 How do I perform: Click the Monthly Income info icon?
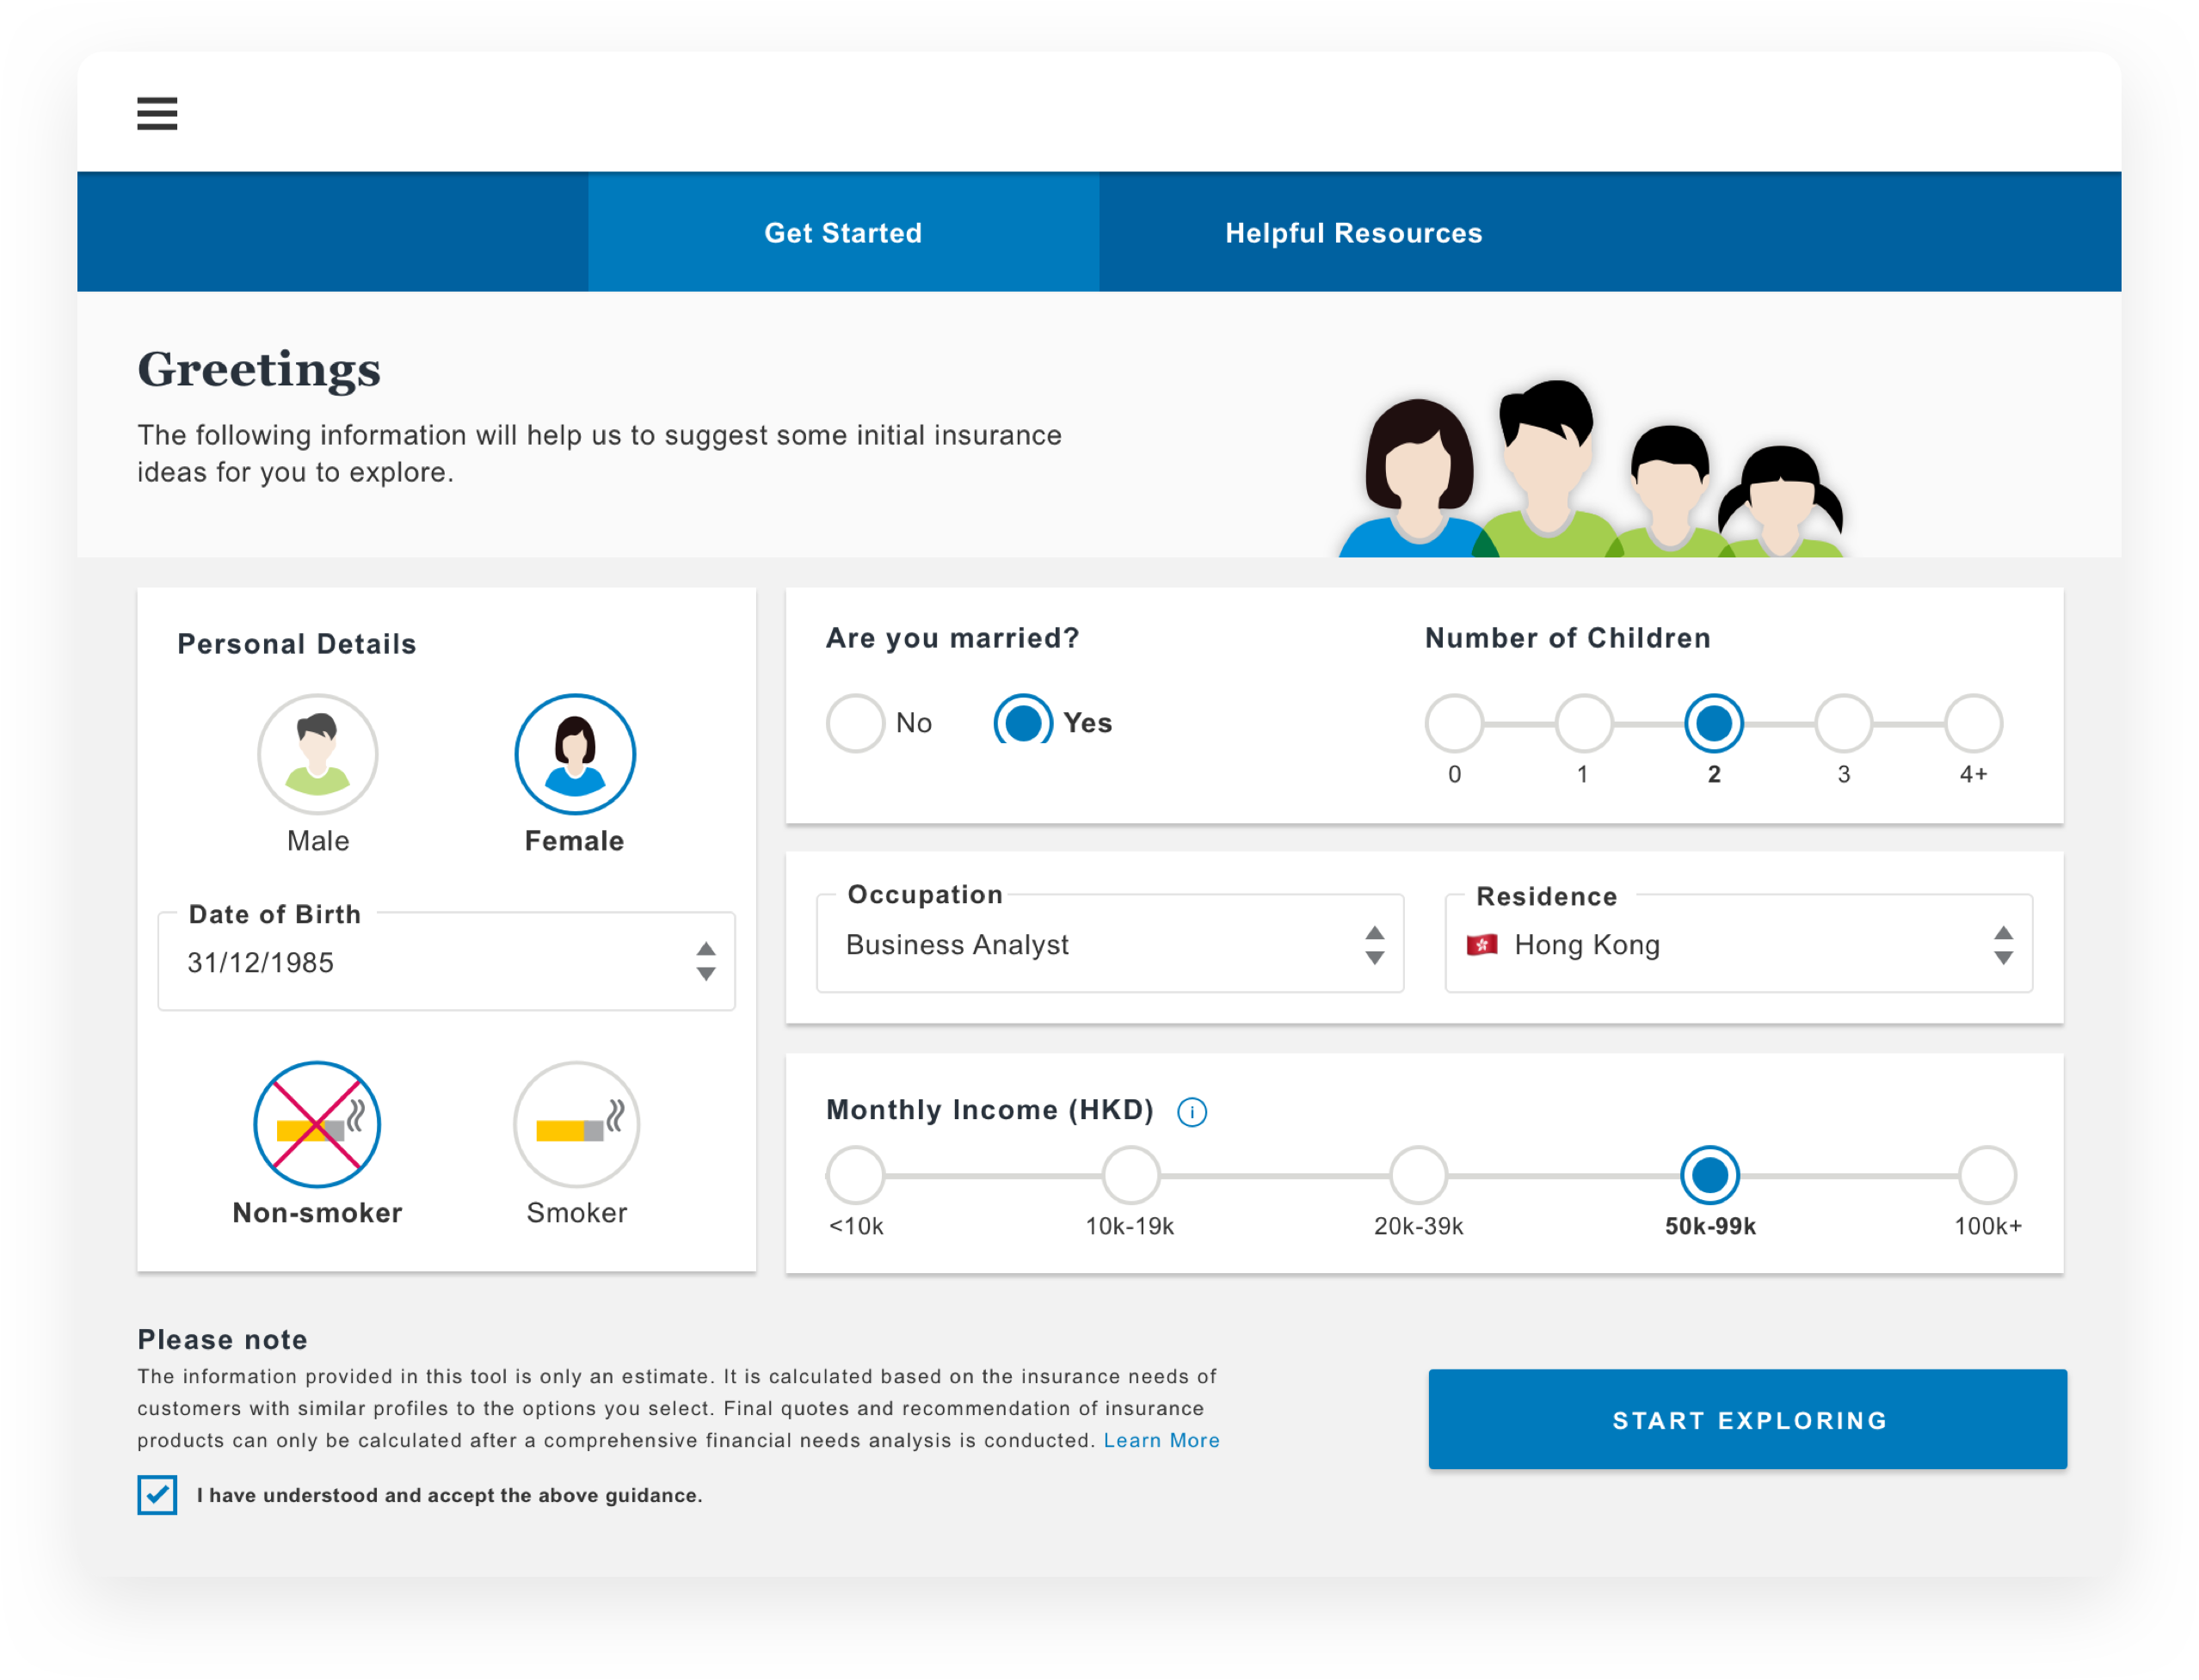point(1191,1111)
